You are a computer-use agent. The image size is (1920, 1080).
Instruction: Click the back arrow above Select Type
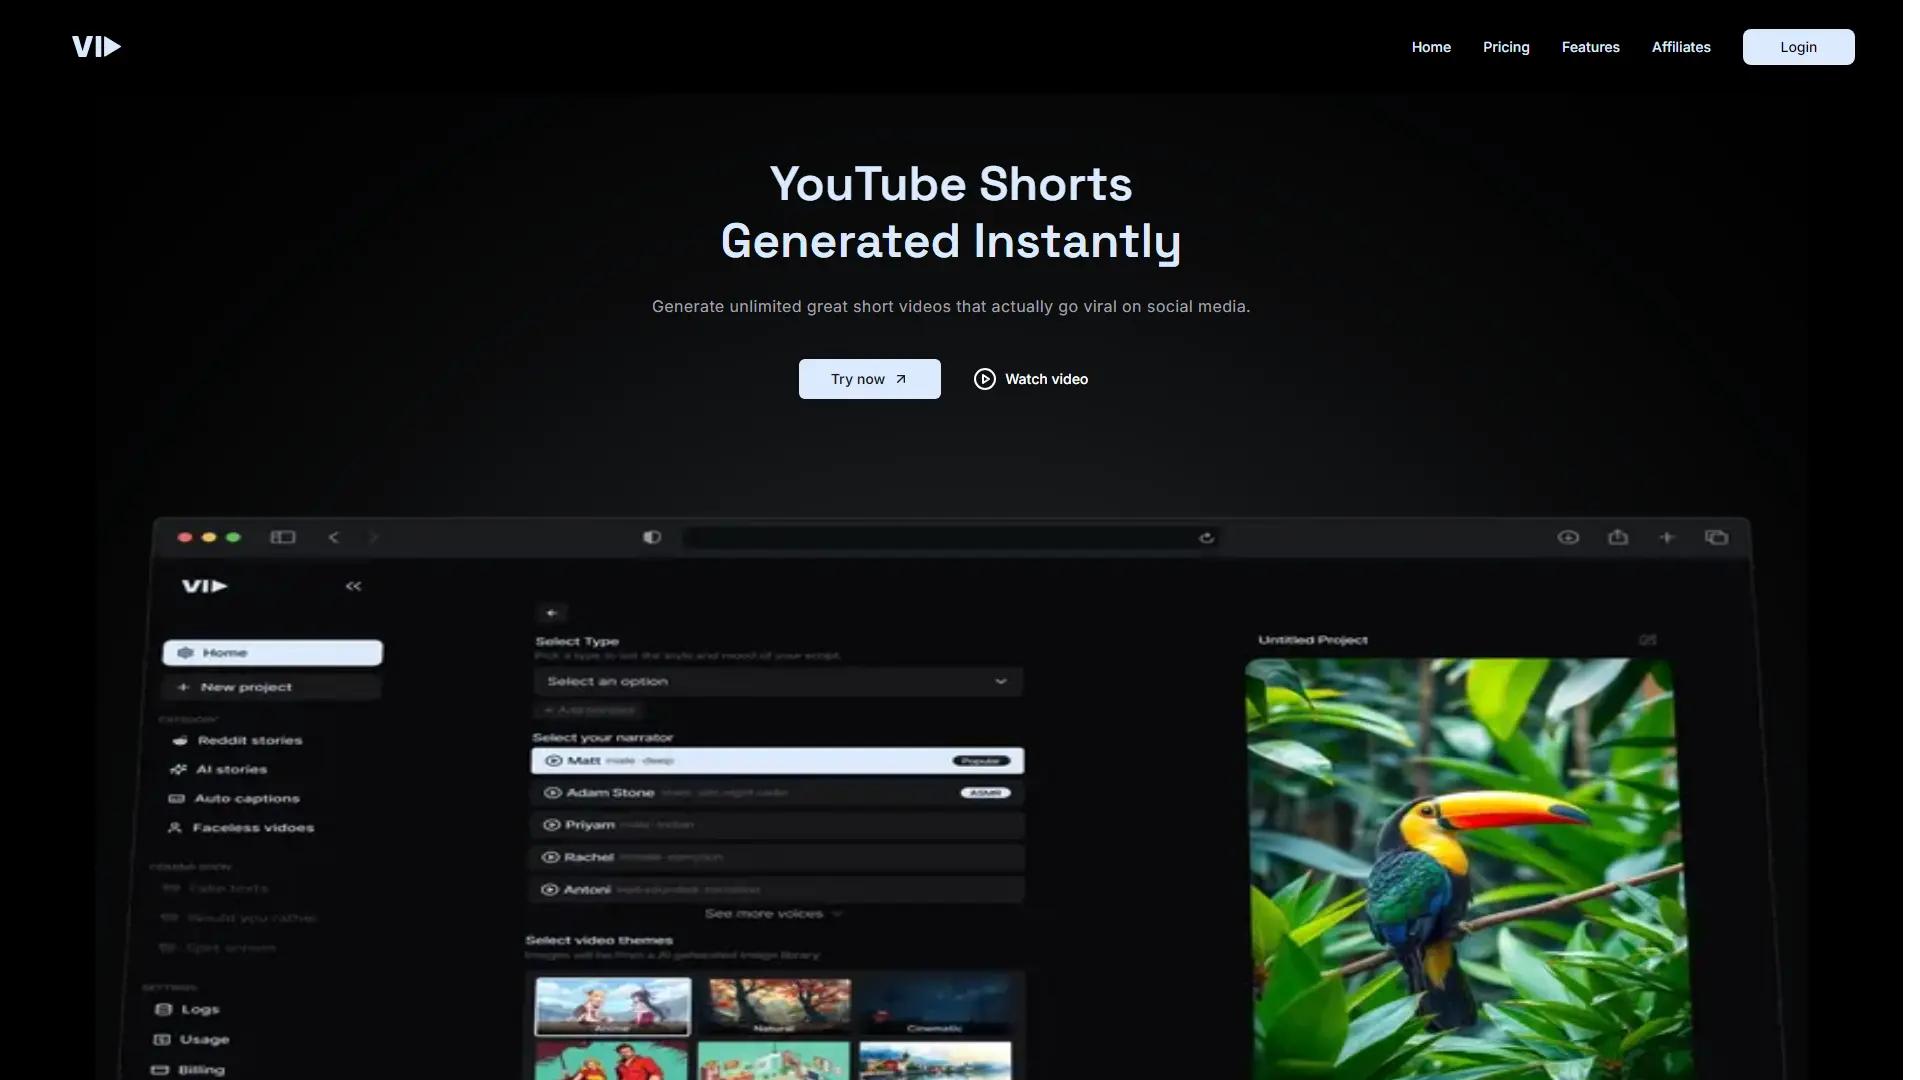click(x=552, y=612)
